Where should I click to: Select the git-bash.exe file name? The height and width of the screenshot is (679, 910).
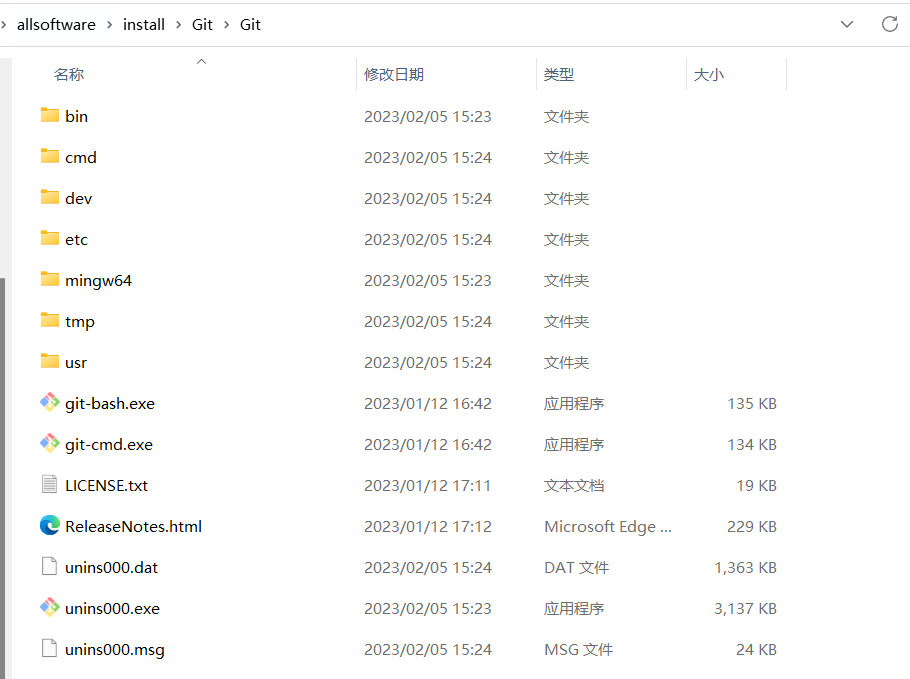(x=110, y=404)
